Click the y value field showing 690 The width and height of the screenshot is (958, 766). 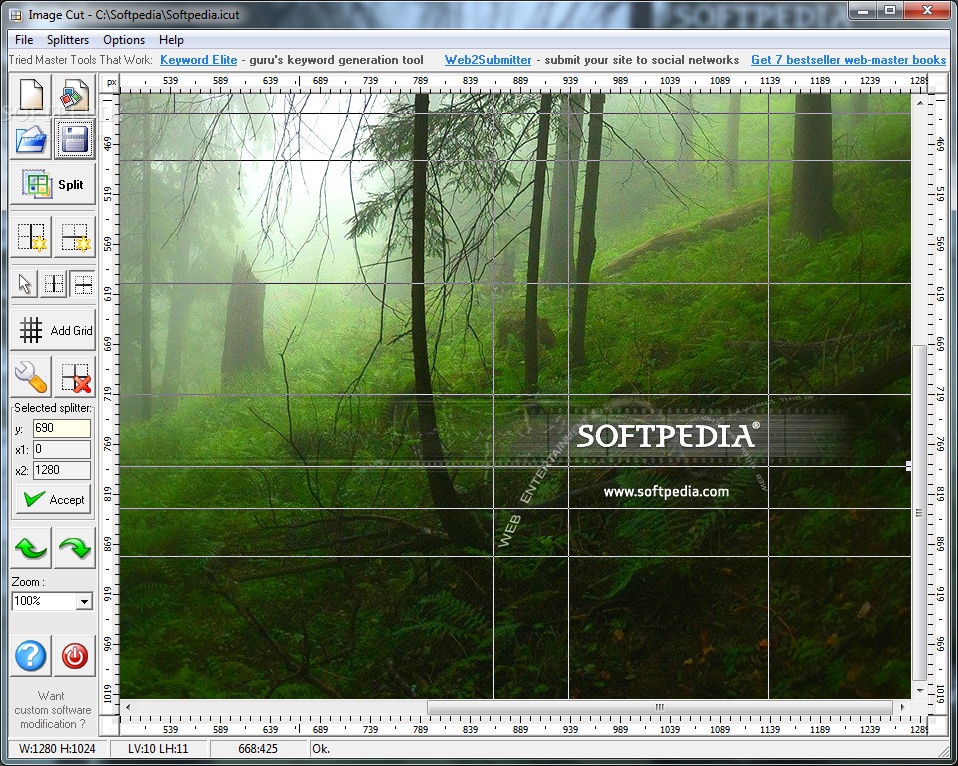(62, 428)
